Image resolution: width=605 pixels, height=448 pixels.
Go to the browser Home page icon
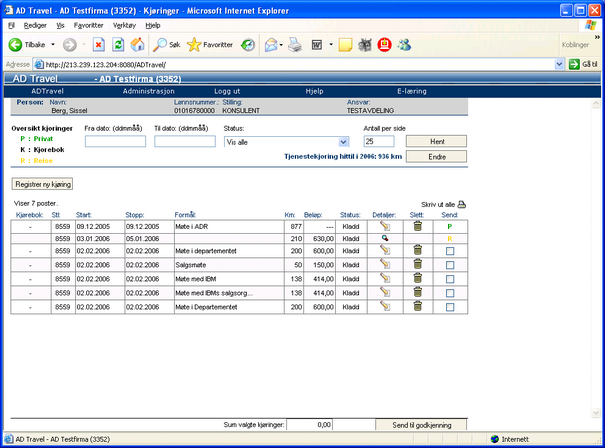(137, 45)
